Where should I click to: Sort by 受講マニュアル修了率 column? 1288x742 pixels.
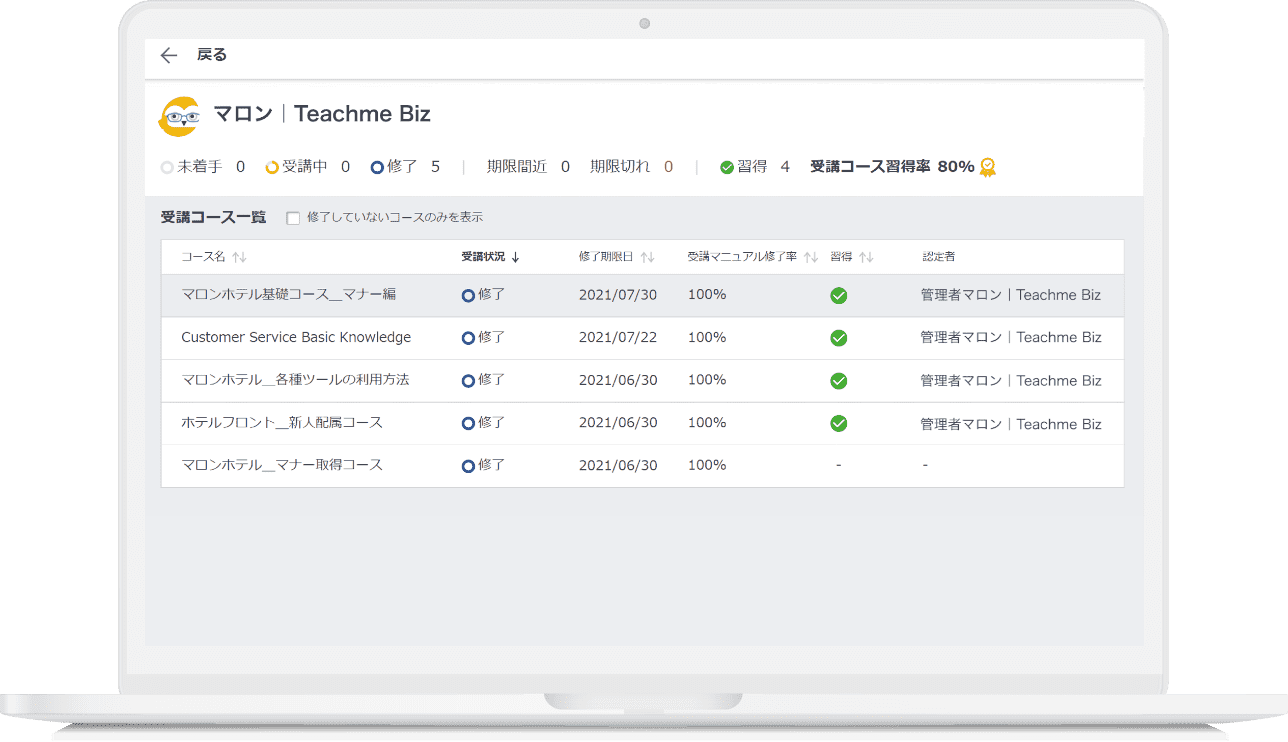coord(811,257)
